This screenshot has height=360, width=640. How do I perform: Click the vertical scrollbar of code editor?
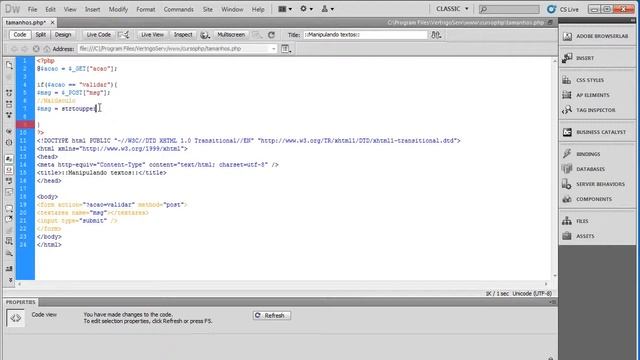tap(555, 167)
